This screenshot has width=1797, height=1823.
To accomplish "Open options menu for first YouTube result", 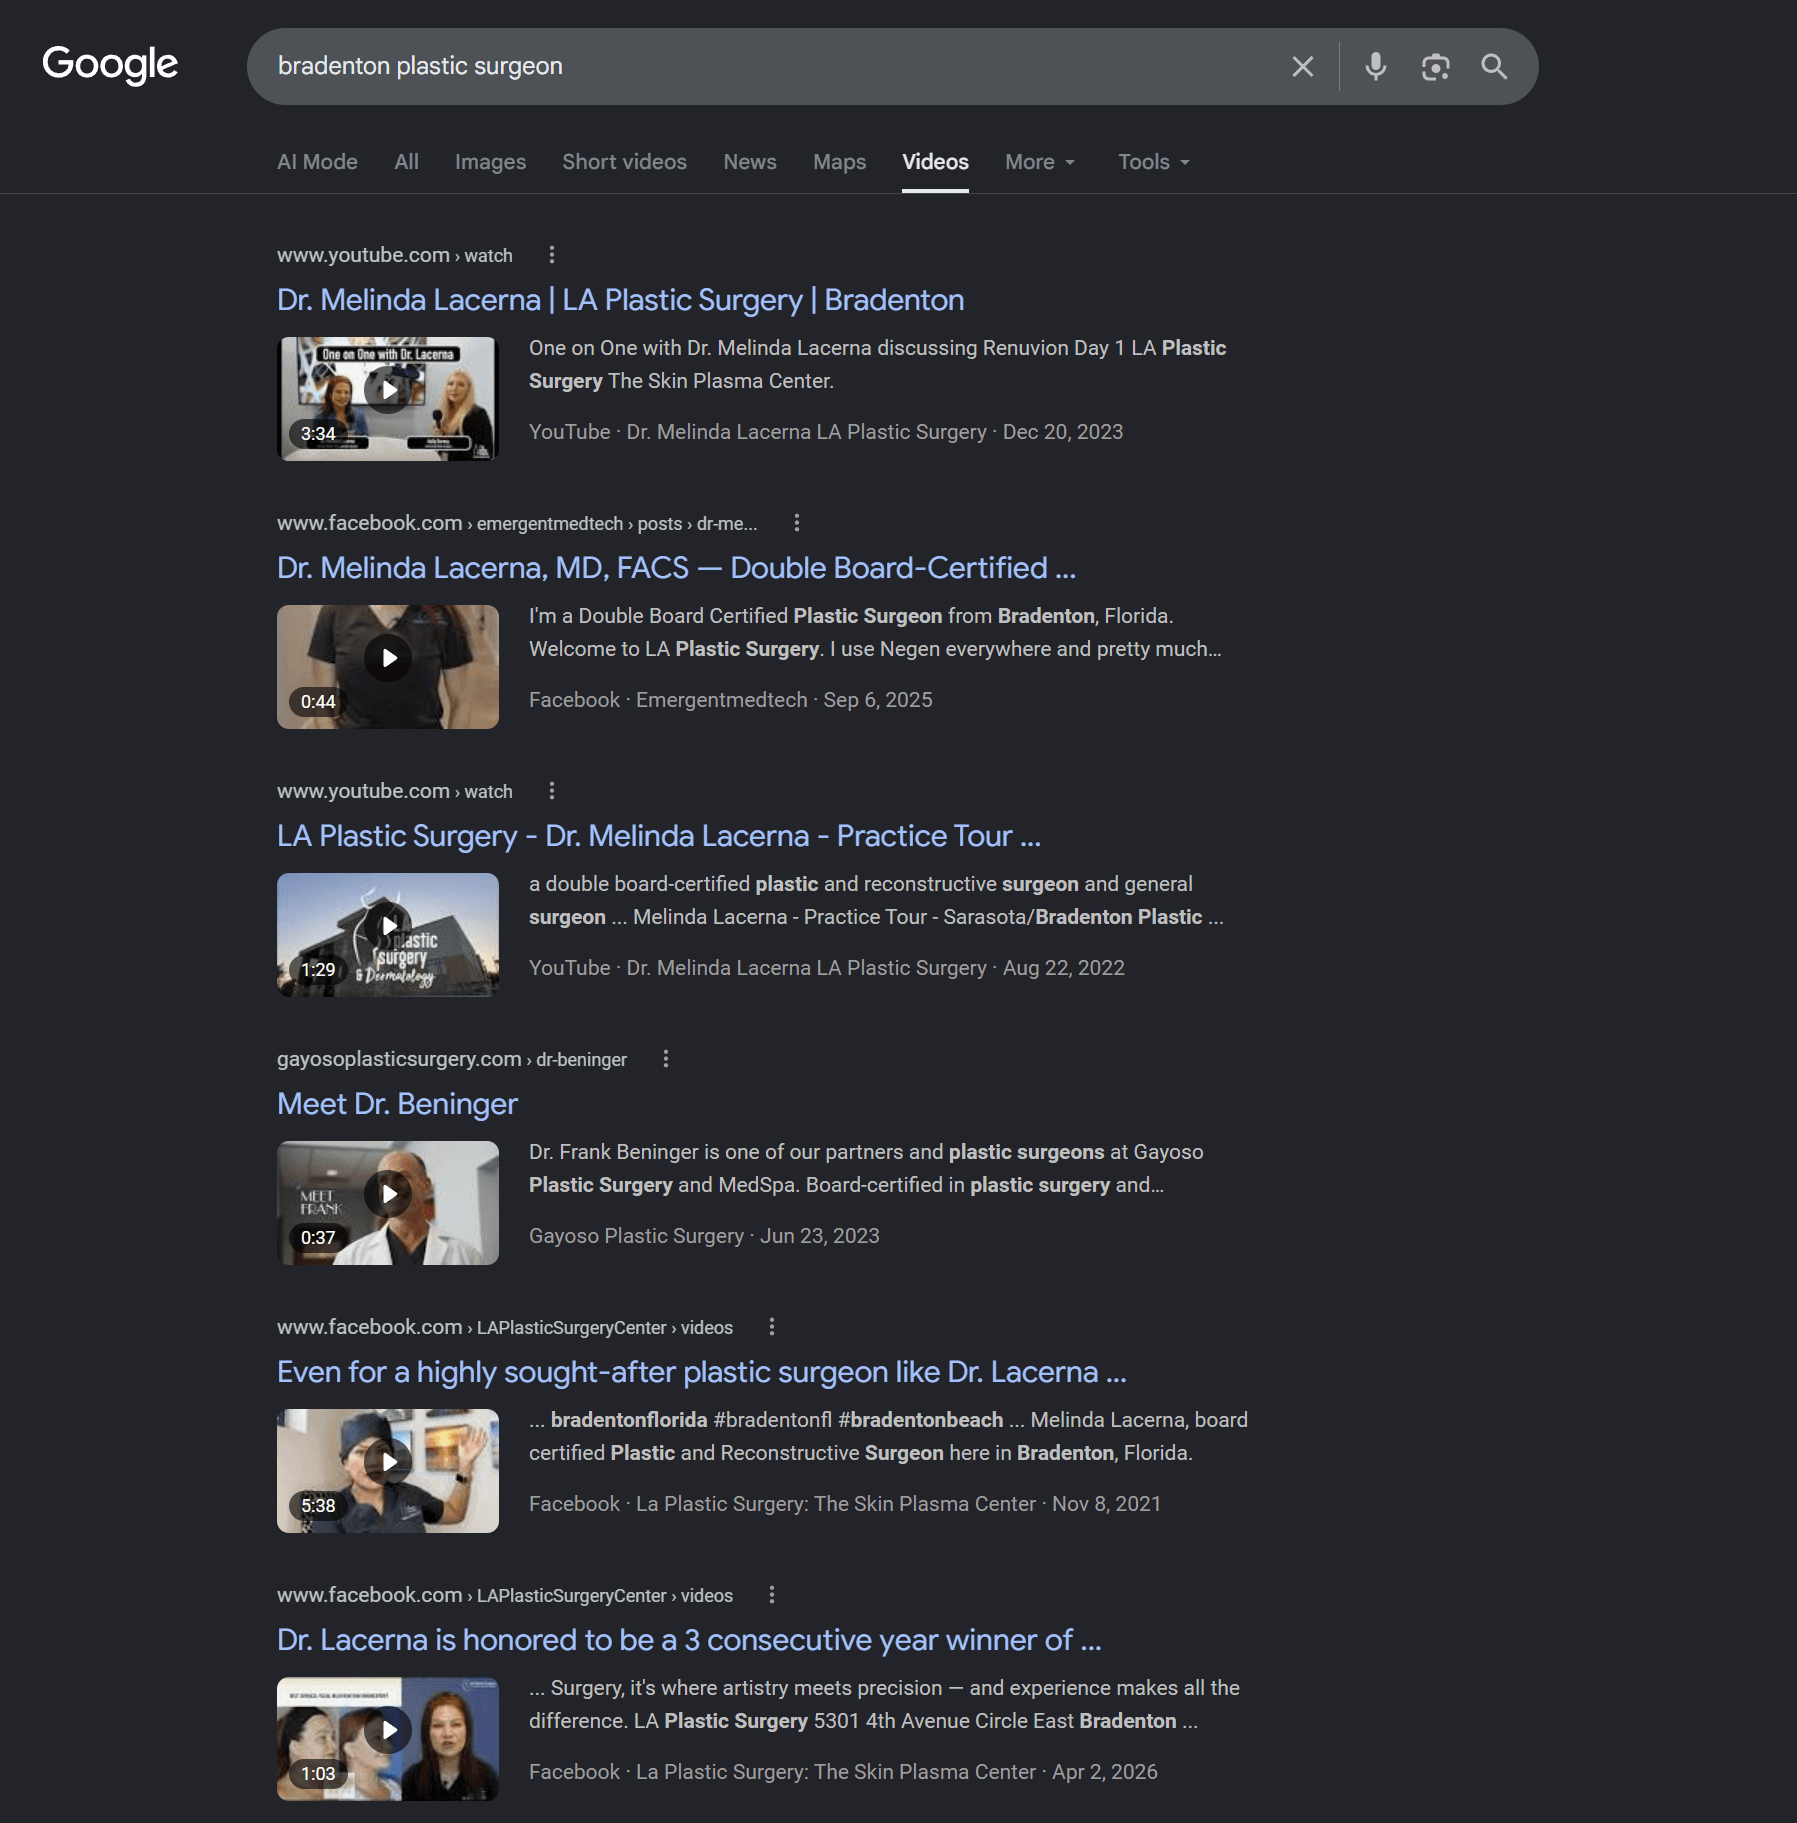I will (x=552, y=255).
